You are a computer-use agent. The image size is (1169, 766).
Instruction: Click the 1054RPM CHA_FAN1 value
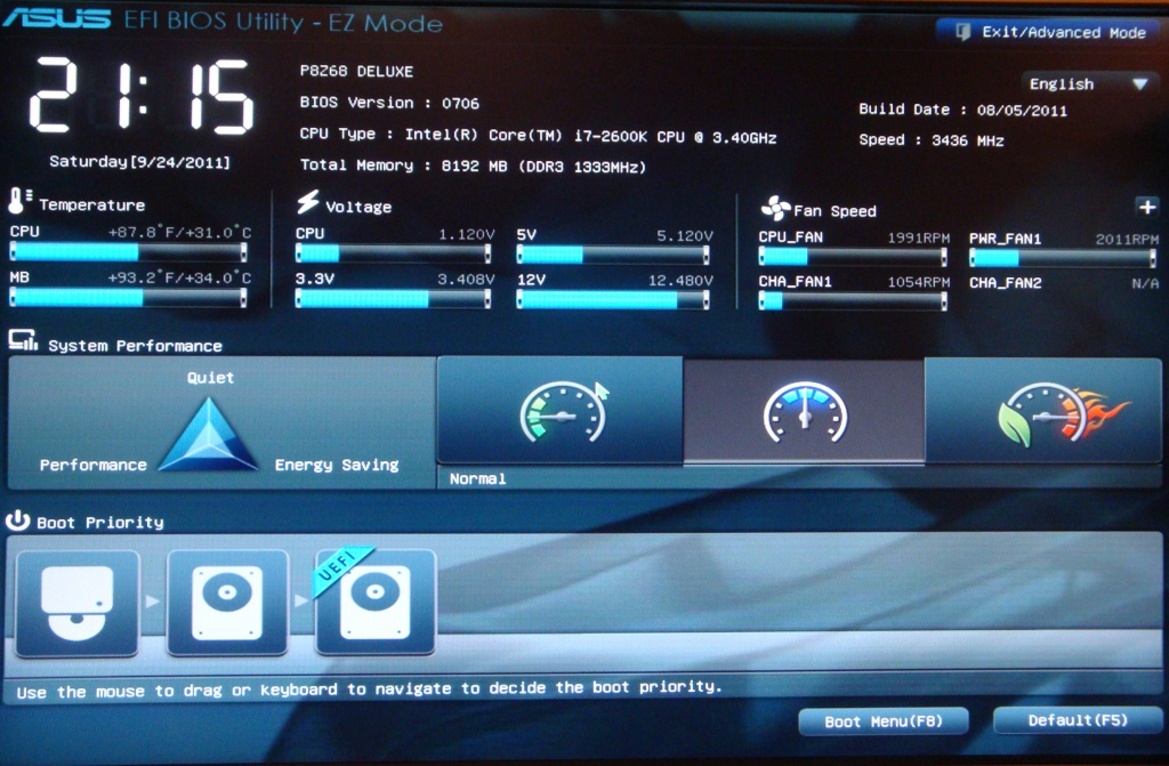918,283
